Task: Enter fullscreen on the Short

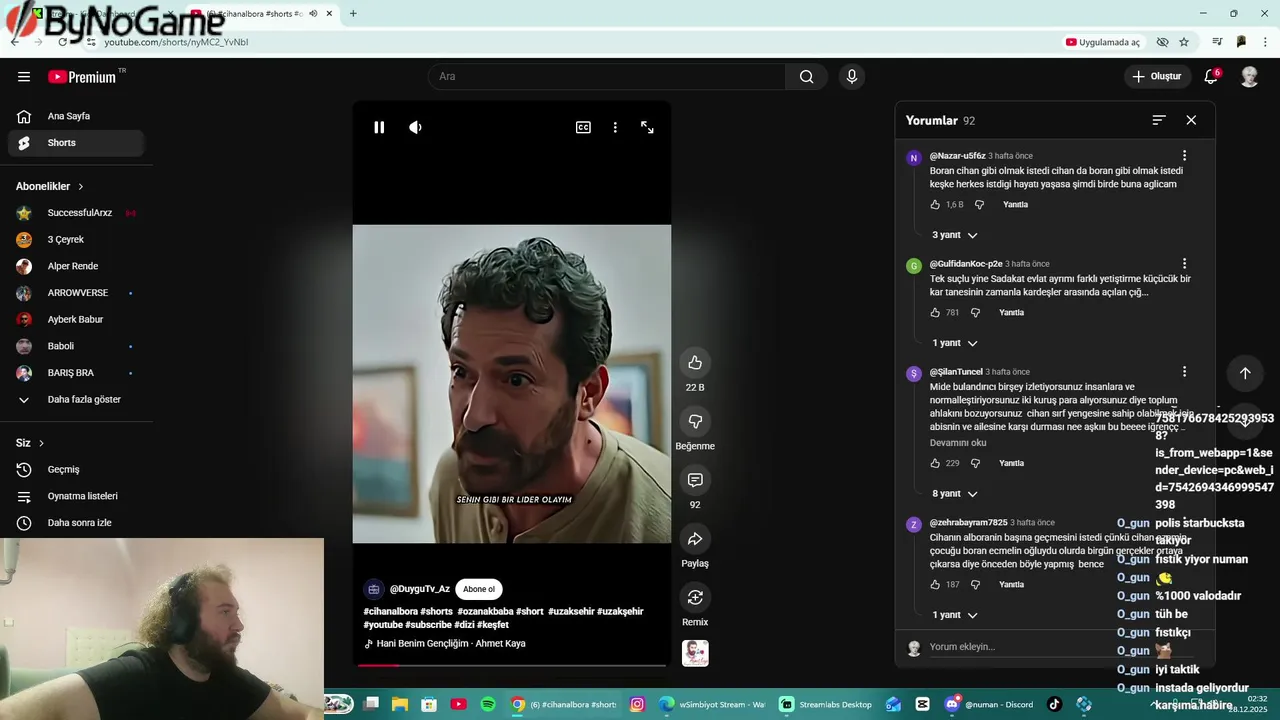Action: [647, 128]
